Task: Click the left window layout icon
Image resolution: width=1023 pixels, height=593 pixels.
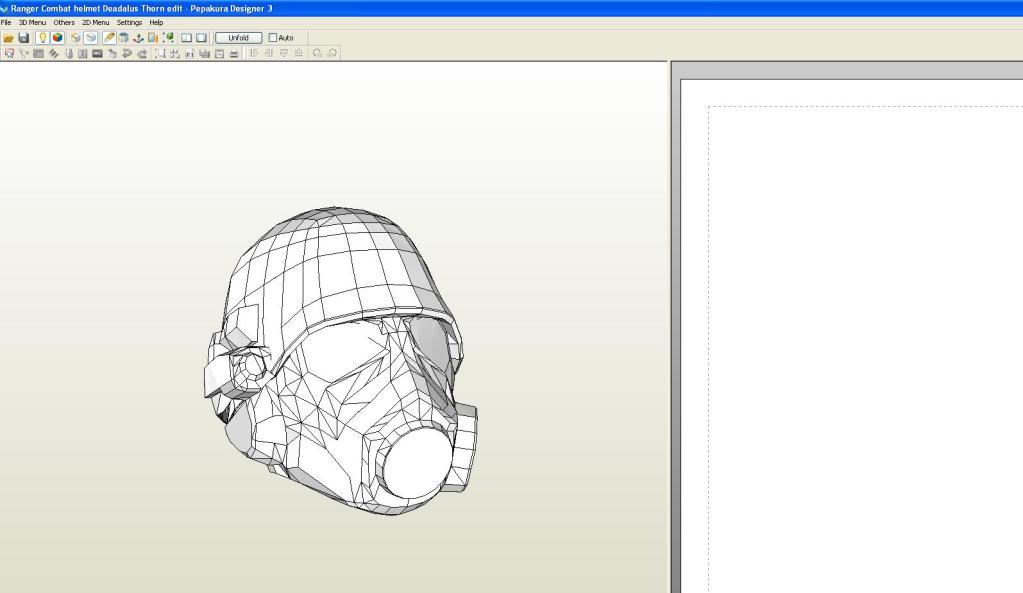Action: (x=186, y=38)
